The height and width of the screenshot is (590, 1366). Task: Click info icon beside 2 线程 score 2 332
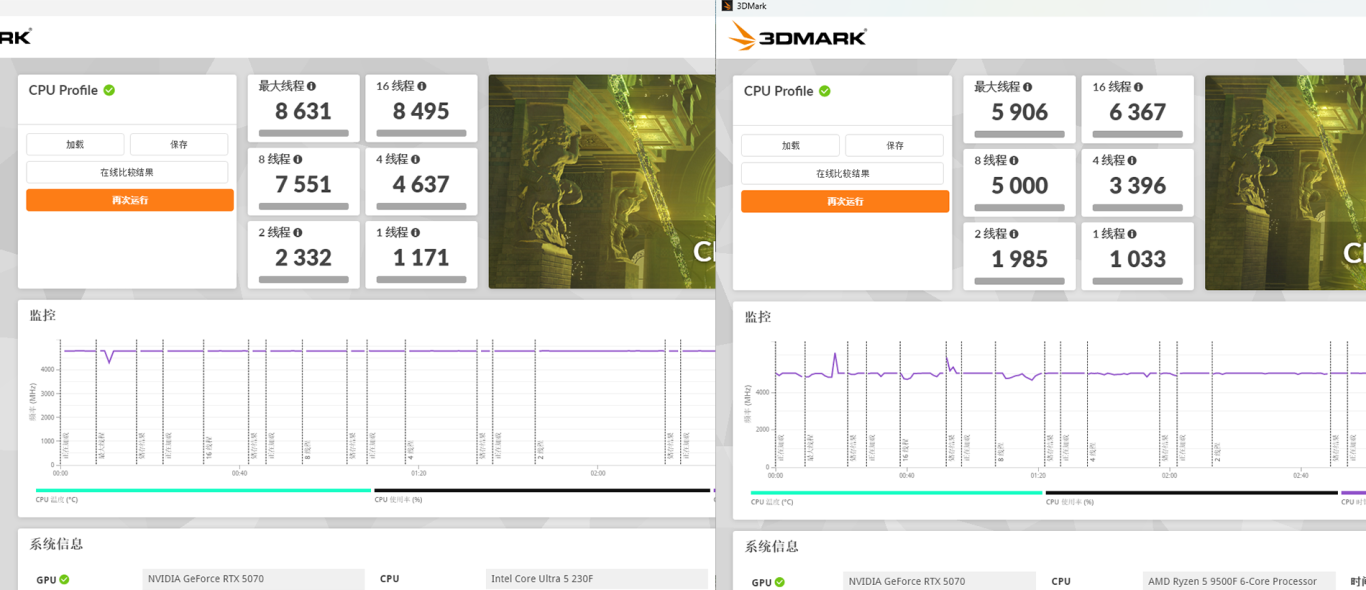point(298,233)
